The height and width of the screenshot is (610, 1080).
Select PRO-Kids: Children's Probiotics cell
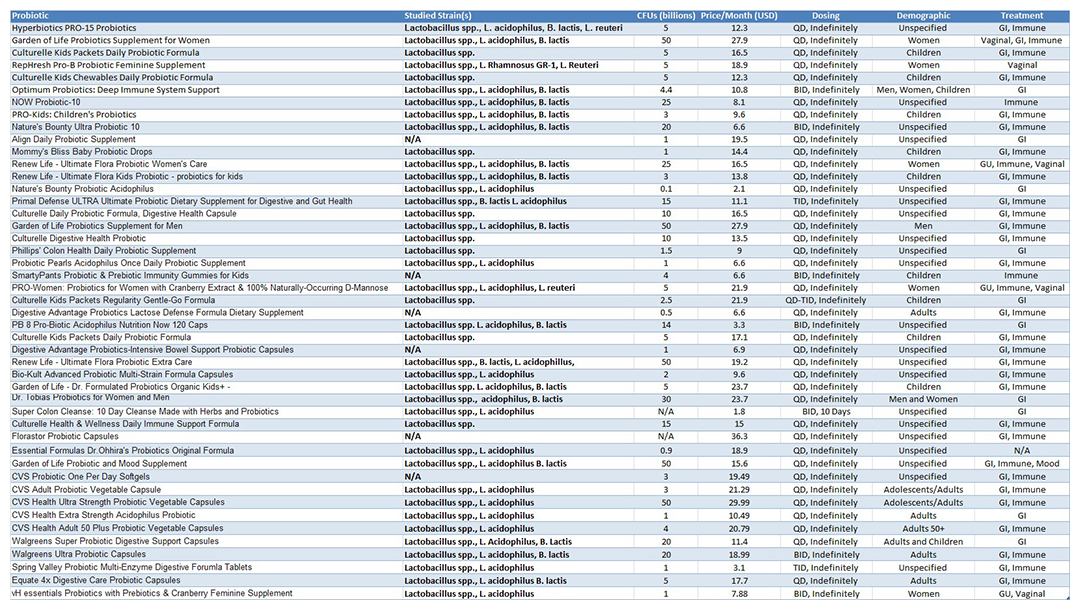[74, 115]
